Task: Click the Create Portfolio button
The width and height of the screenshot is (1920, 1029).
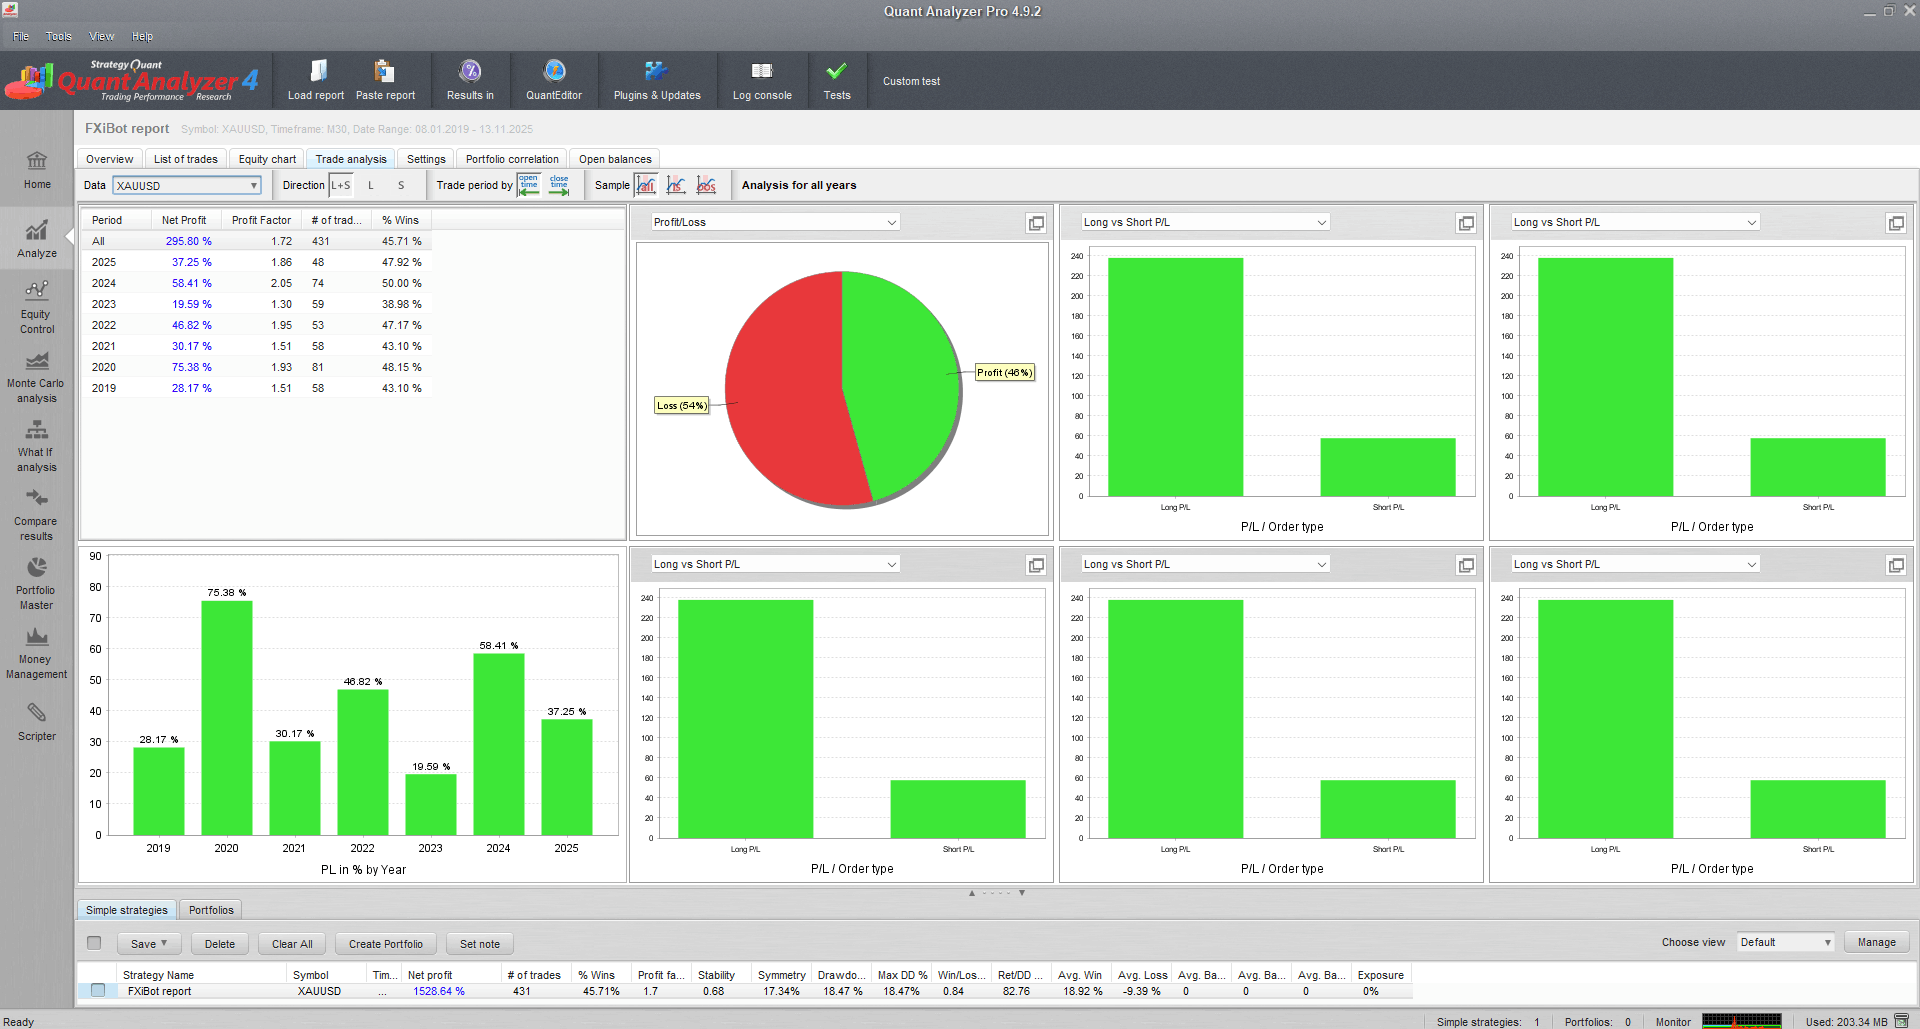Action: 385,943
